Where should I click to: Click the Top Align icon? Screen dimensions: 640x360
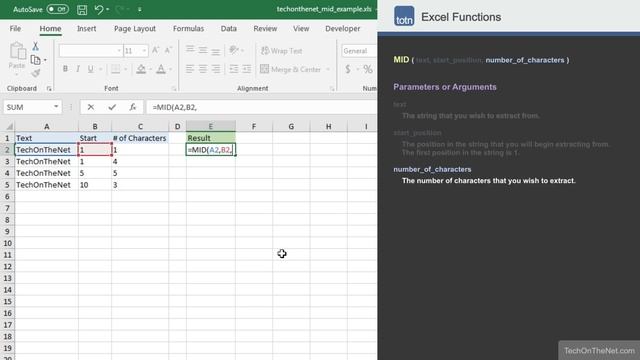pos(190,50)
